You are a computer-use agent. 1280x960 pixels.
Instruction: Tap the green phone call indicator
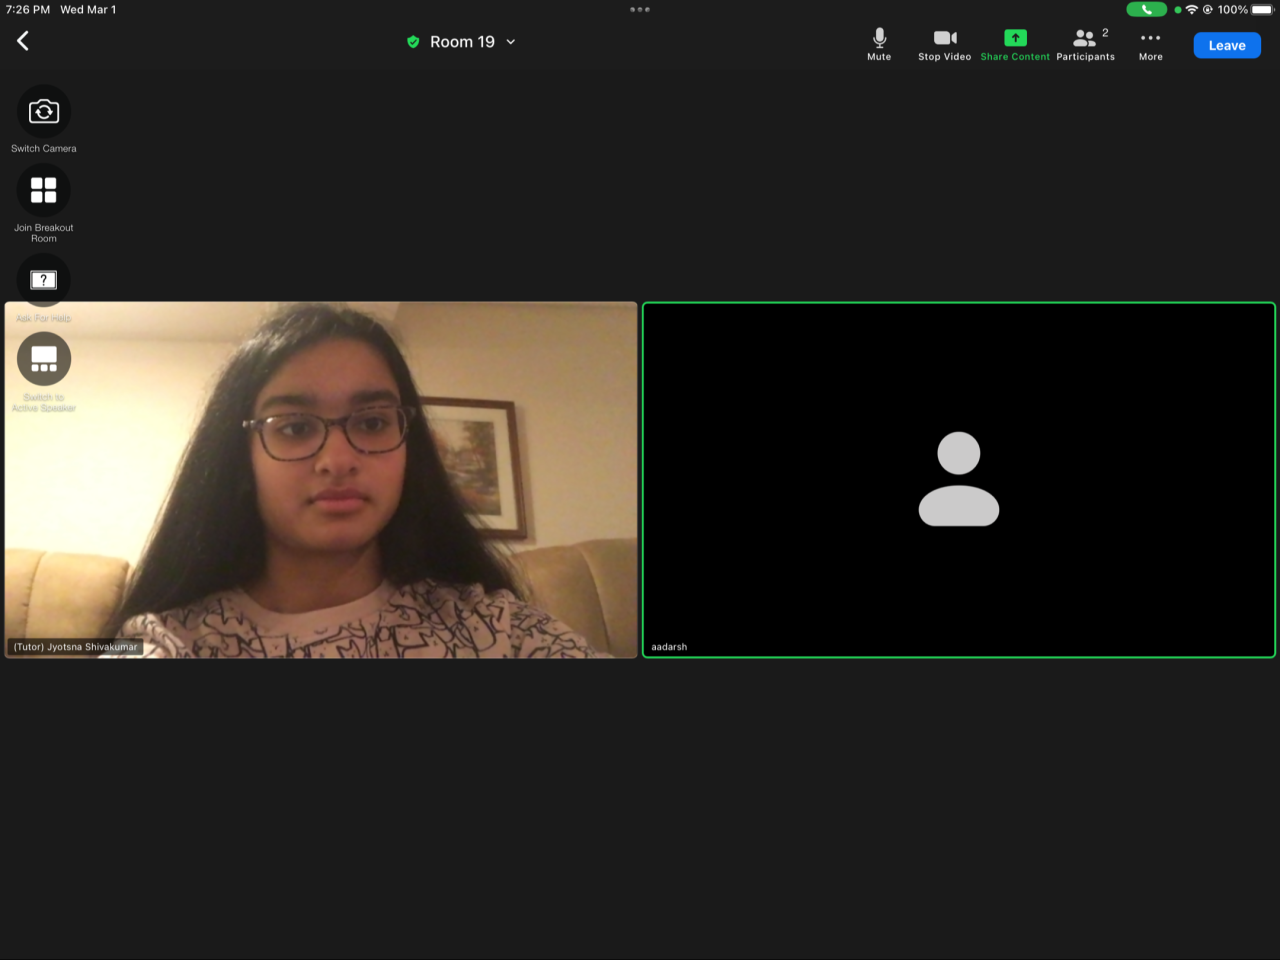point(1146,9)
